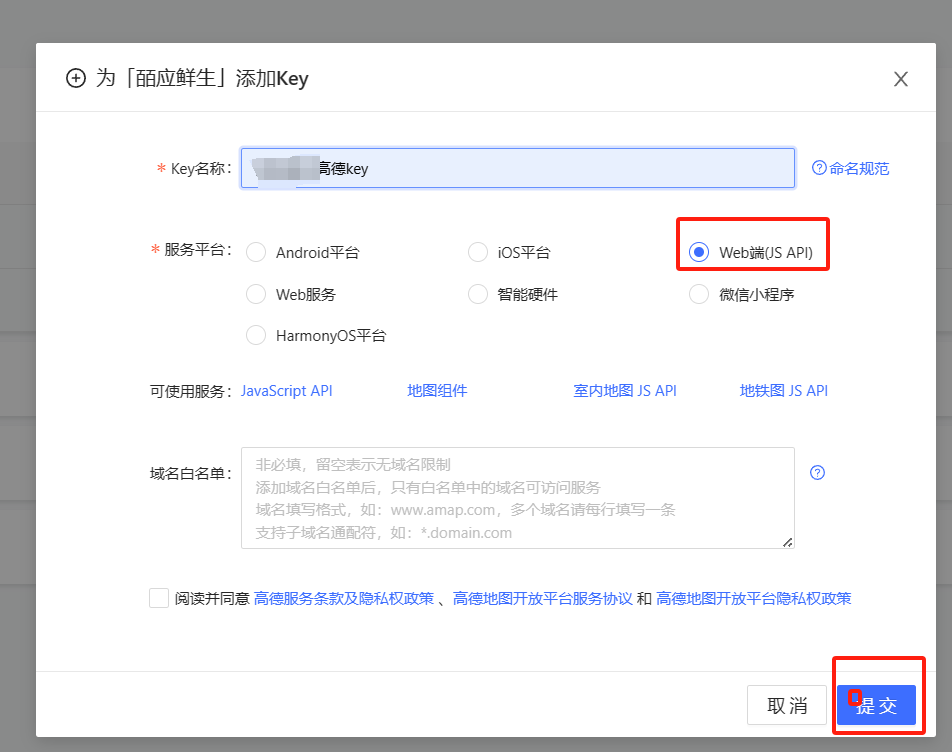Select the Android平台 service platform
952x752 pixels.
pos(256,252)
